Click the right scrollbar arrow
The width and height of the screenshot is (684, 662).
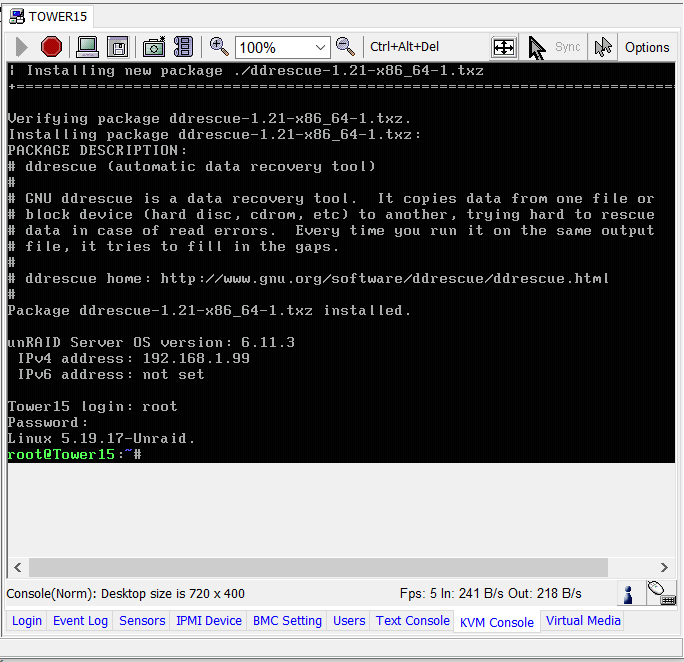pyautogui.click(x=664, y=567)
